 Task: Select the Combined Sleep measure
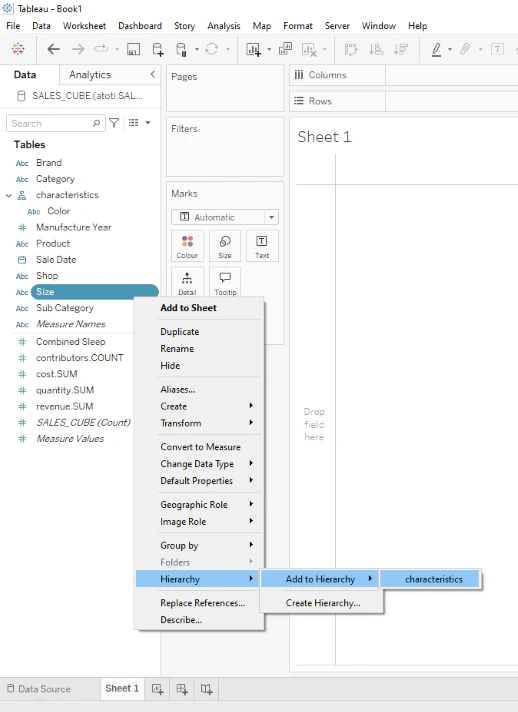click(x=70, y=341)
